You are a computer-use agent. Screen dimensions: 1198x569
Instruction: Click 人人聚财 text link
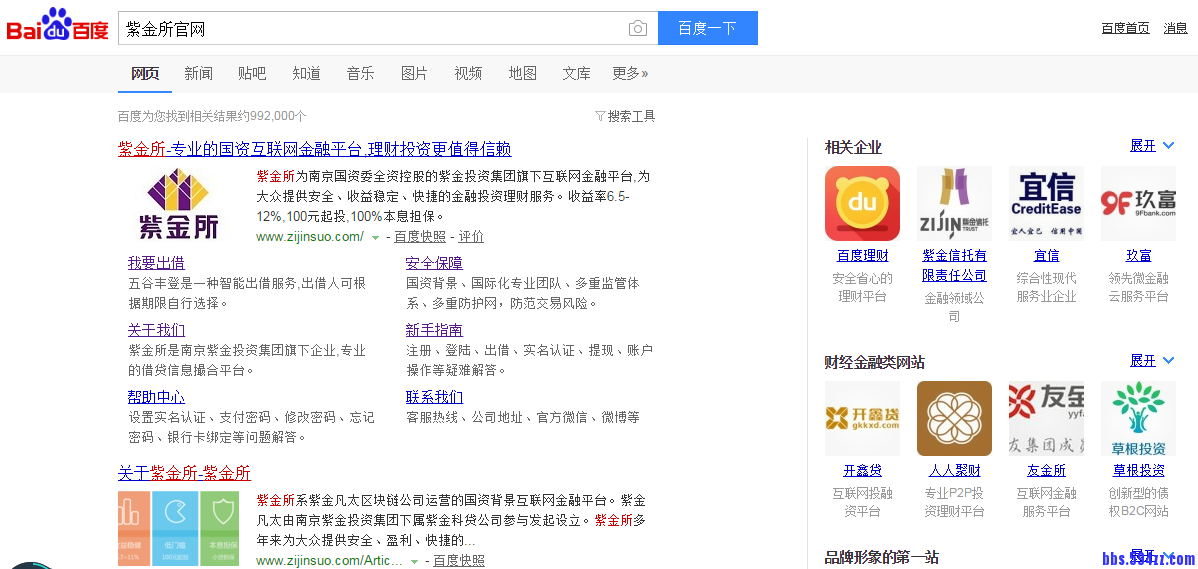954,470
